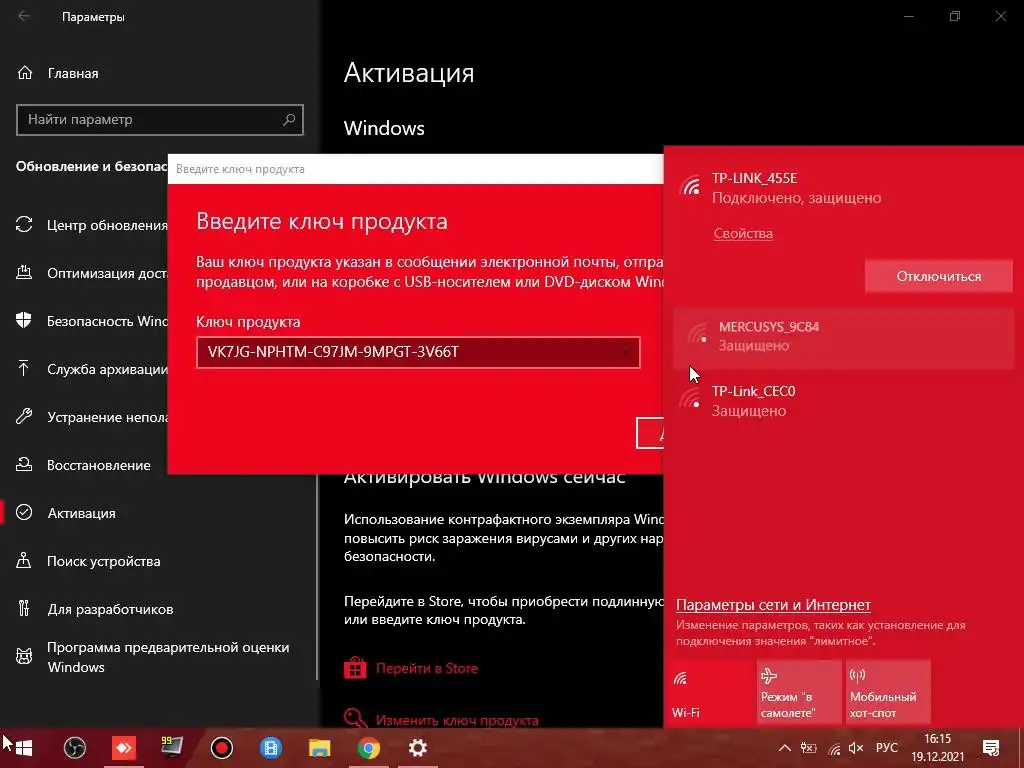The height and width of the screenshot is (768, 1024).
Task: Click the Найти параметр search field
Action: [159, 120]
